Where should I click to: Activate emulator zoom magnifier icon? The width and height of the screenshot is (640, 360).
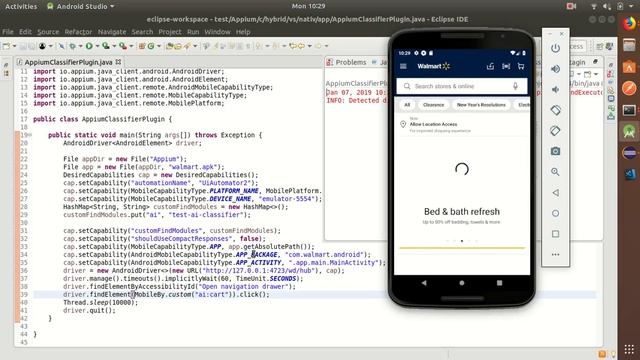point(555,172)
